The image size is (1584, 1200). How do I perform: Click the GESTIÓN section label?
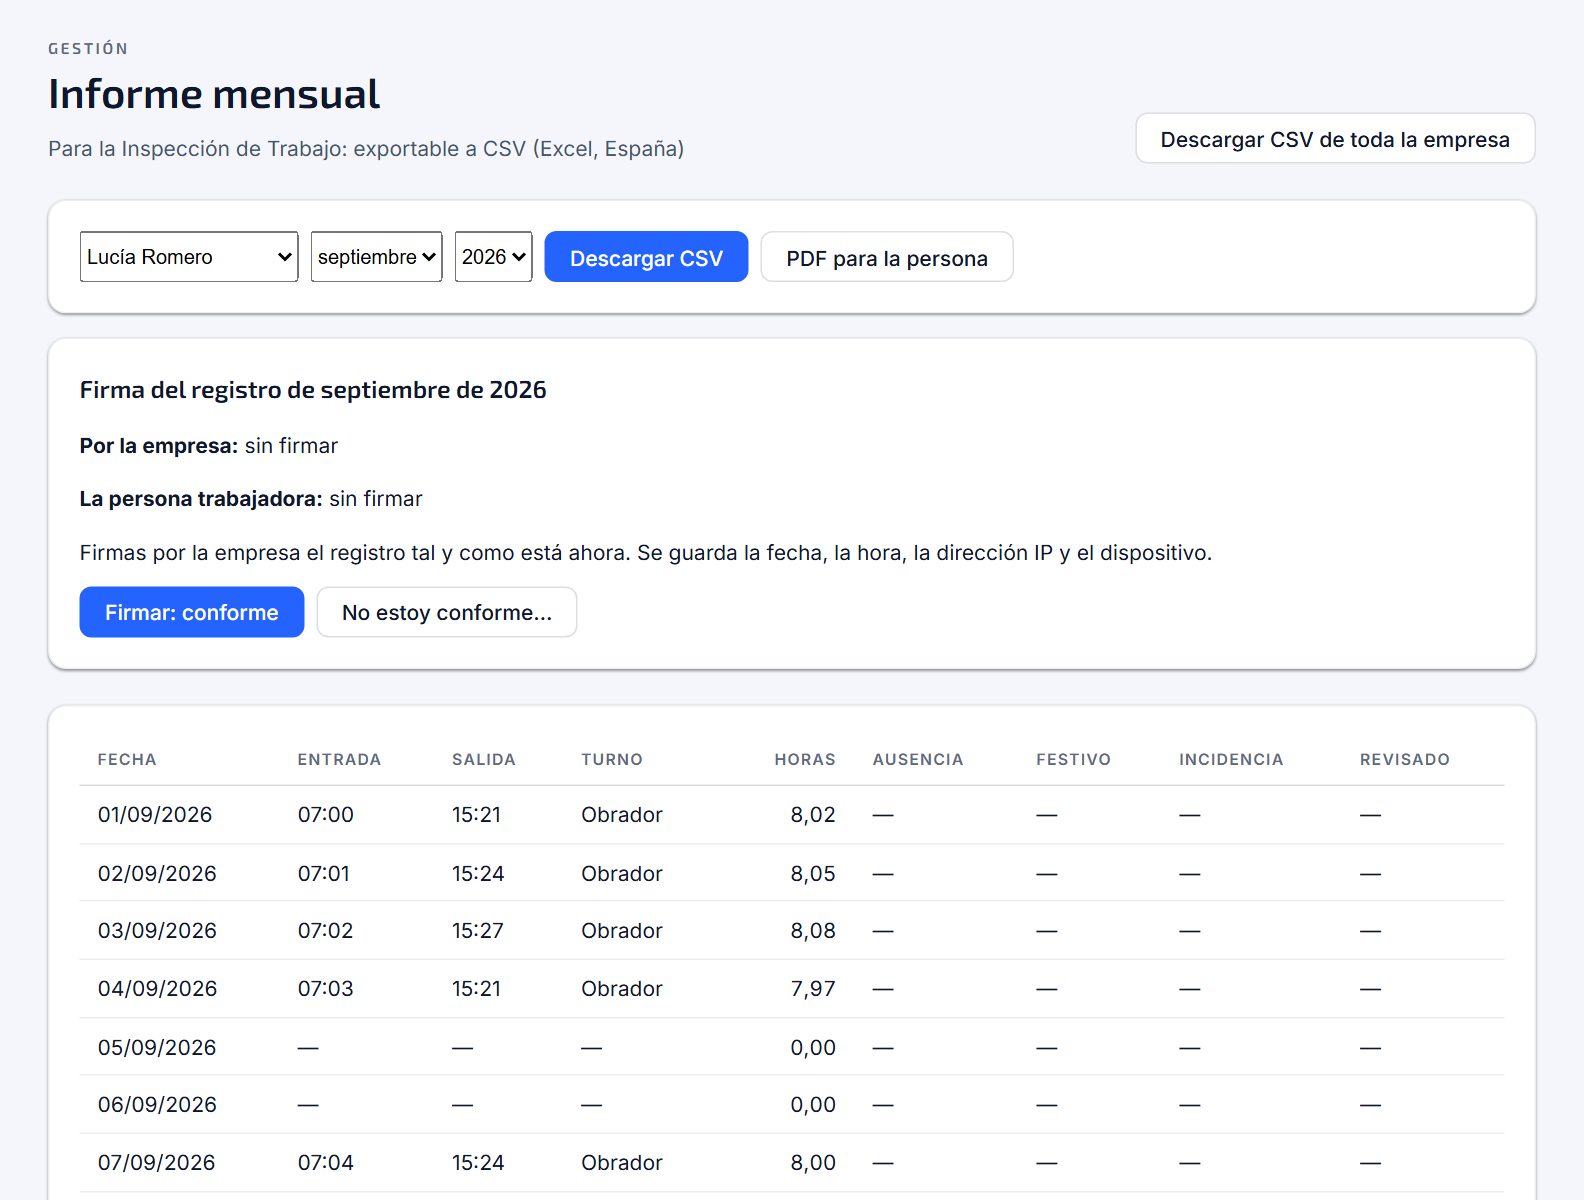[x=88, y=49]
